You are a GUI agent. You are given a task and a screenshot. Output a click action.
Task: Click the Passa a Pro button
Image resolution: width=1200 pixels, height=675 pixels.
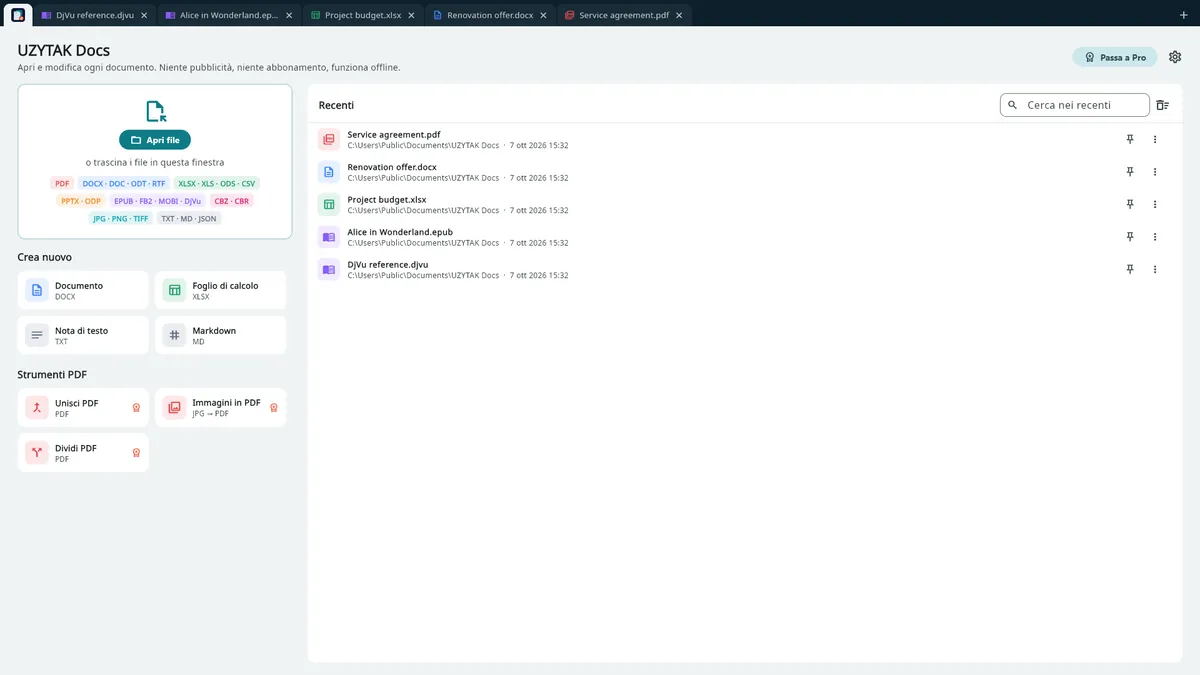[1115, 58]
